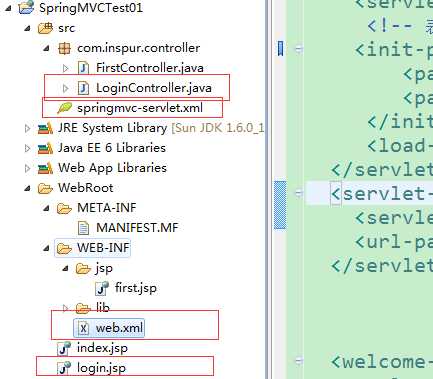Expand the JRE System Library node
Viewport: 433px width, 379px height.
pyautogui.click(x=28, y=128)
